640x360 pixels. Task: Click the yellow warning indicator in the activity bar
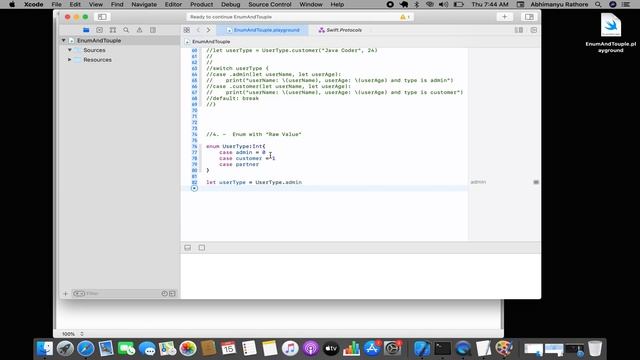pyautogui.click(x=404, y=17)
